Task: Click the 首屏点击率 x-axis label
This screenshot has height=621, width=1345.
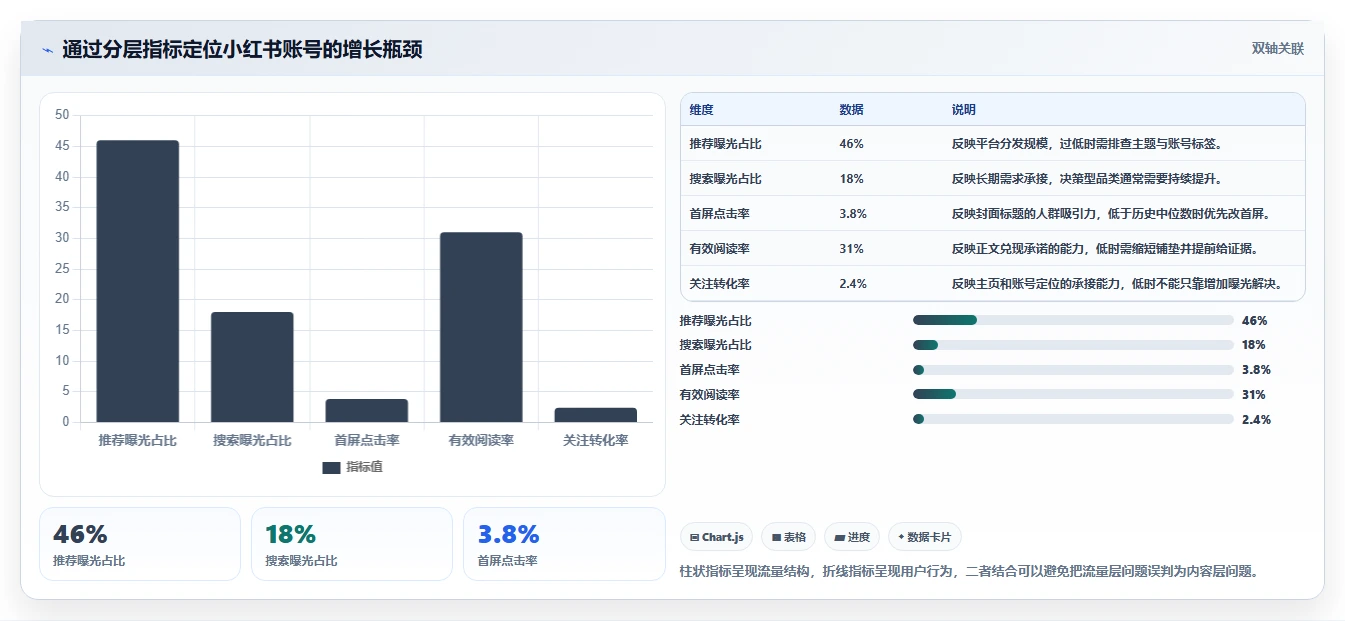Action: click(367, 441)
